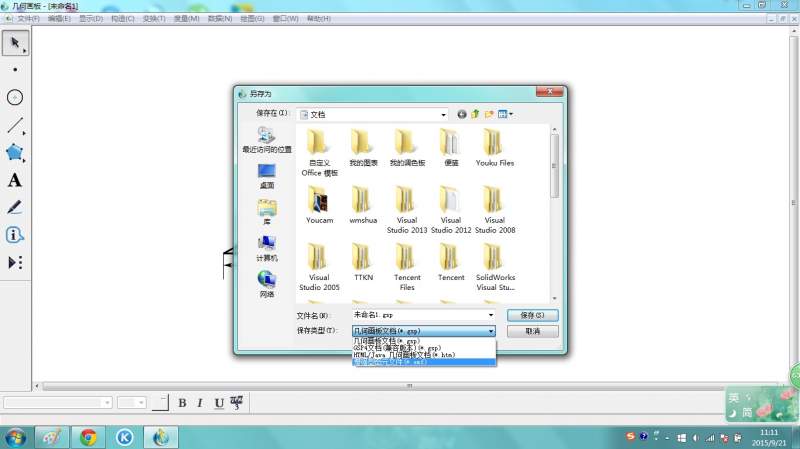800x449 pixels.
Task: Go to Desktop (桌面) in sidebar
Action: pyautogui.click(x=267, y=177)
